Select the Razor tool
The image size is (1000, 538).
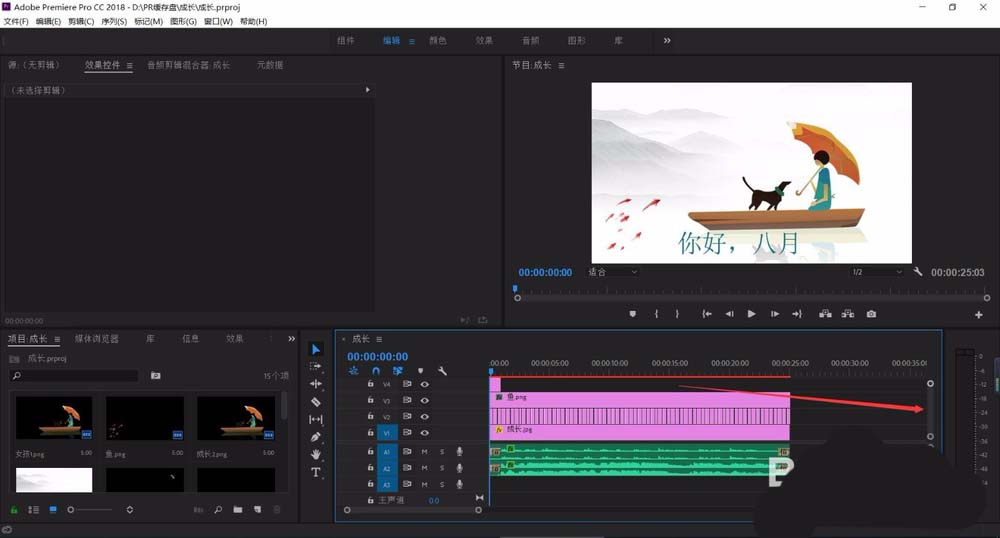point(316,402)
